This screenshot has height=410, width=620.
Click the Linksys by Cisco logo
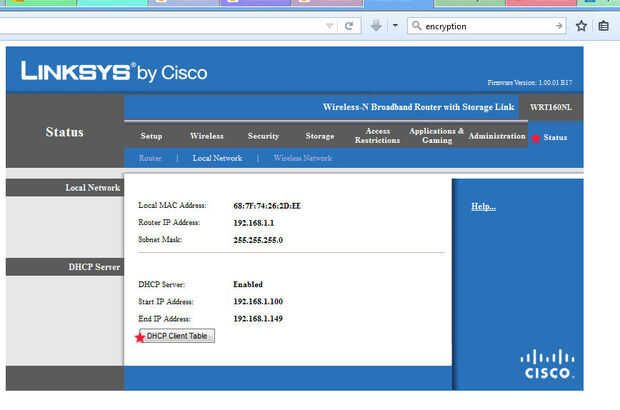click(114, 71)
